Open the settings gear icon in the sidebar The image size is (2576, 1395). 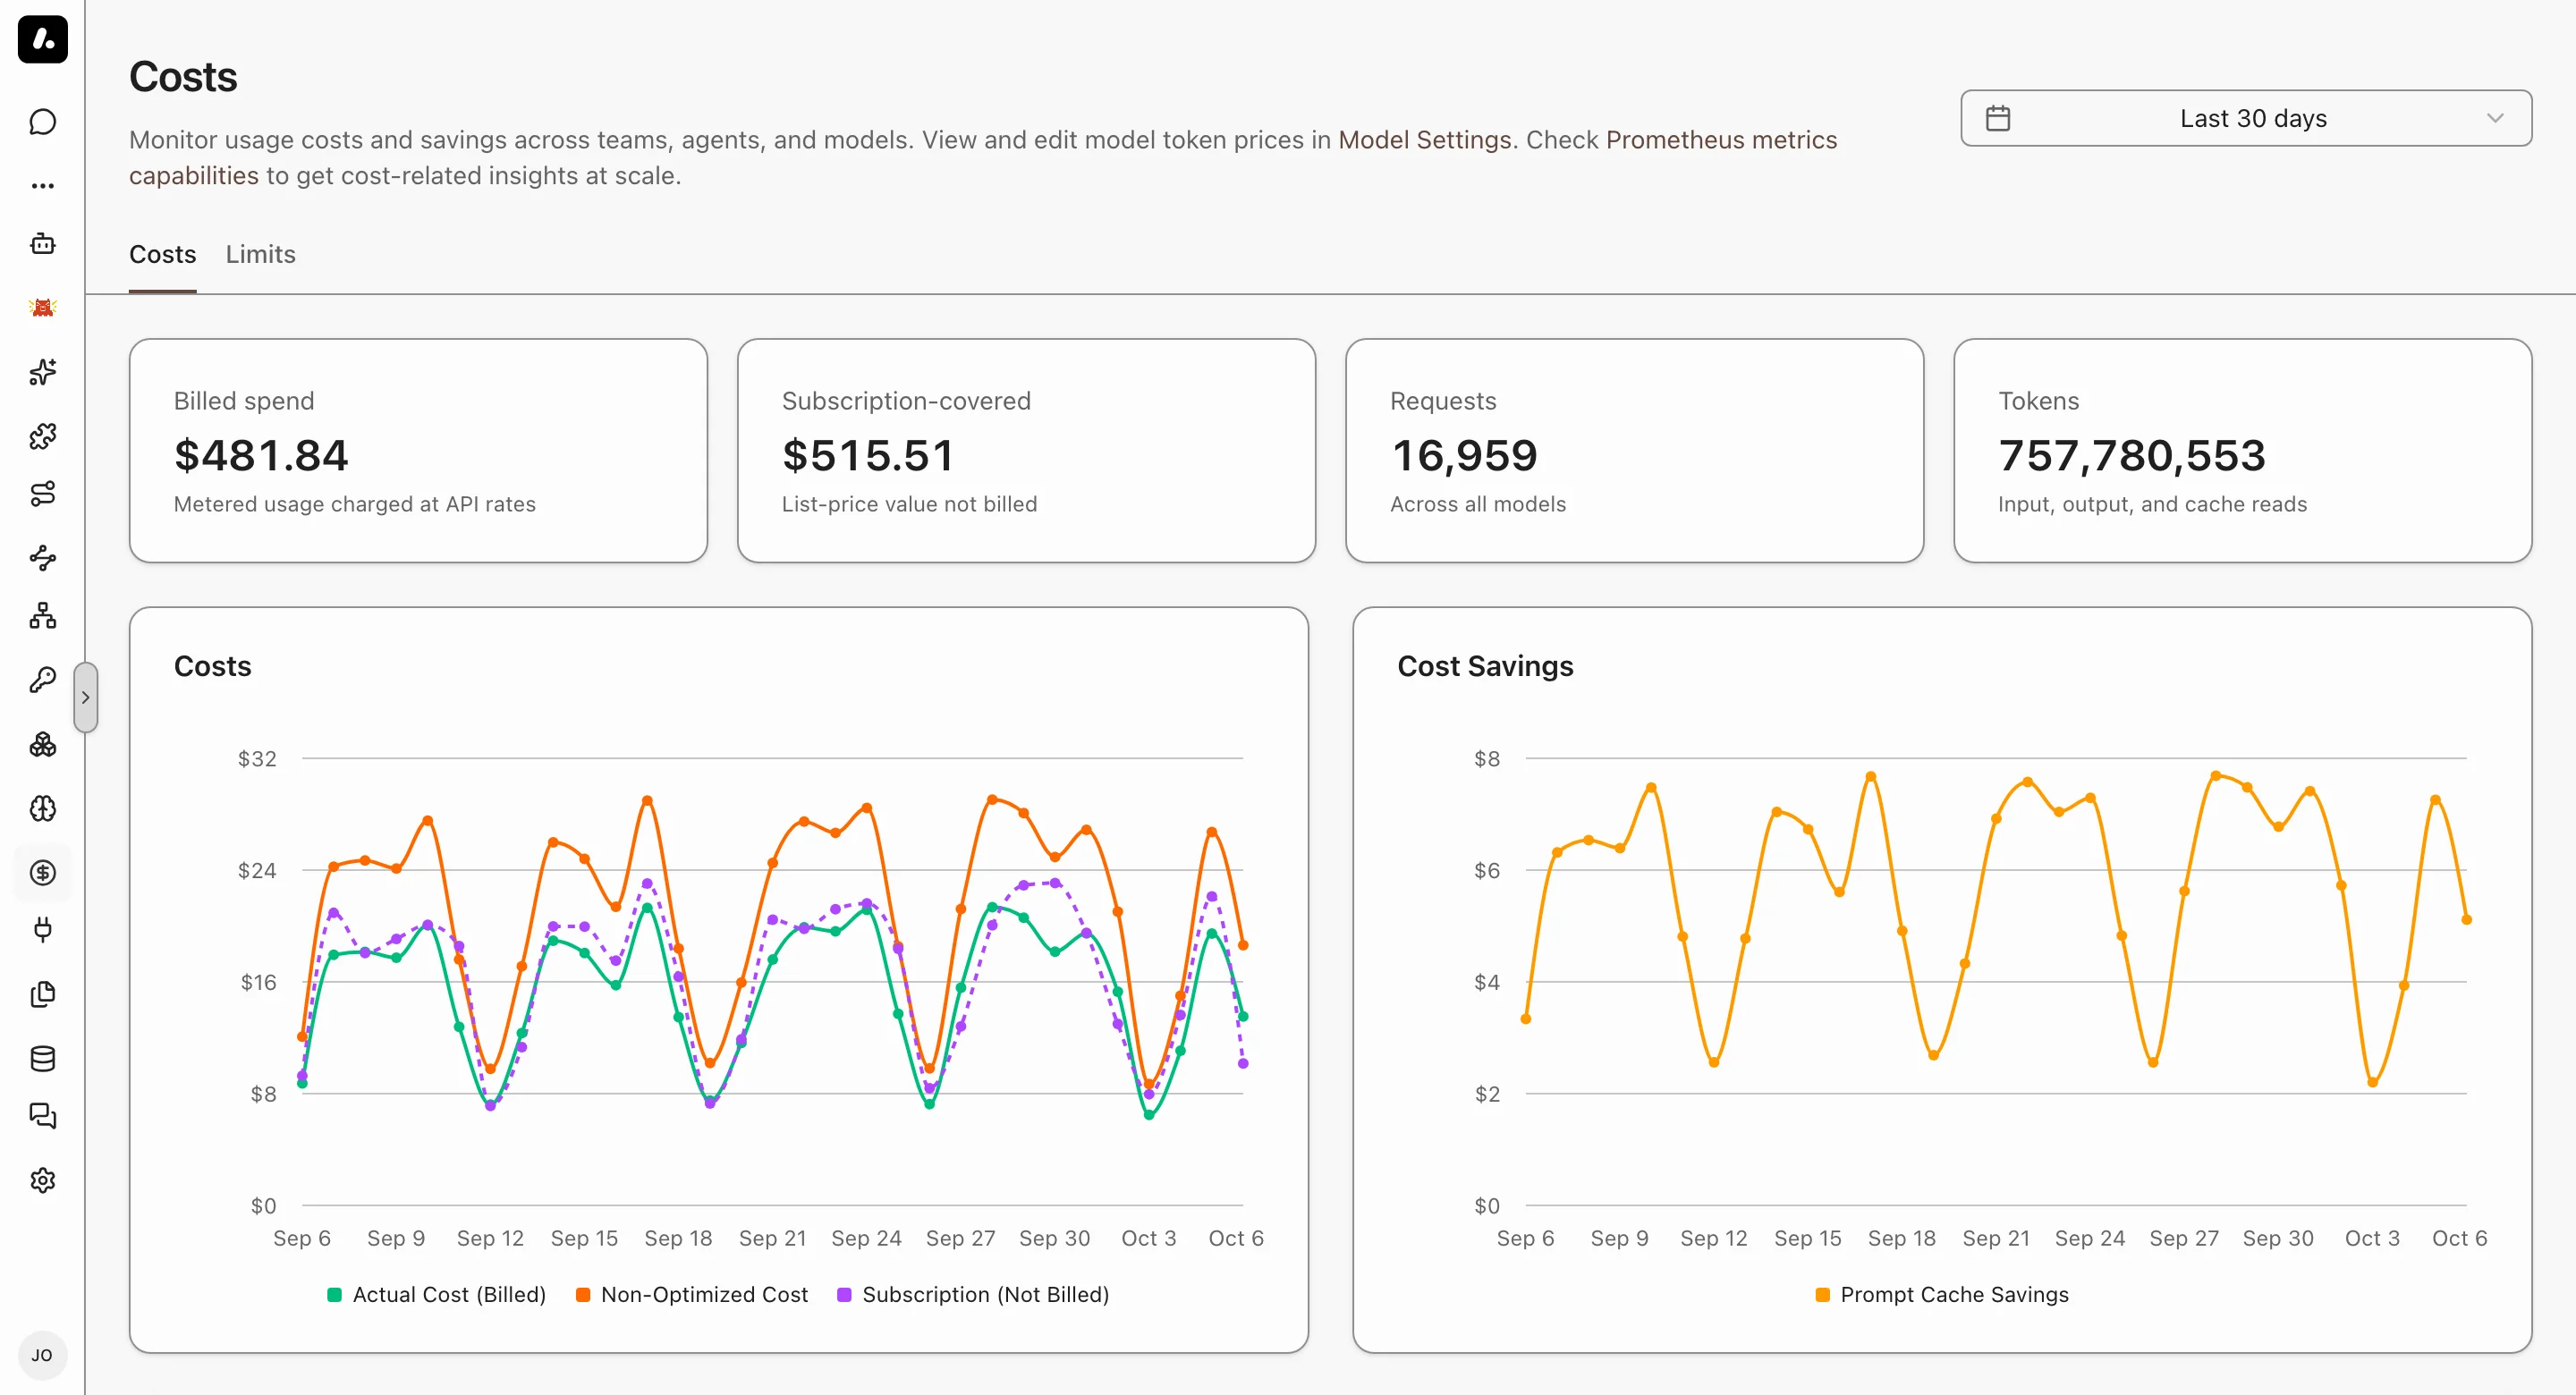coord(42,1180)
